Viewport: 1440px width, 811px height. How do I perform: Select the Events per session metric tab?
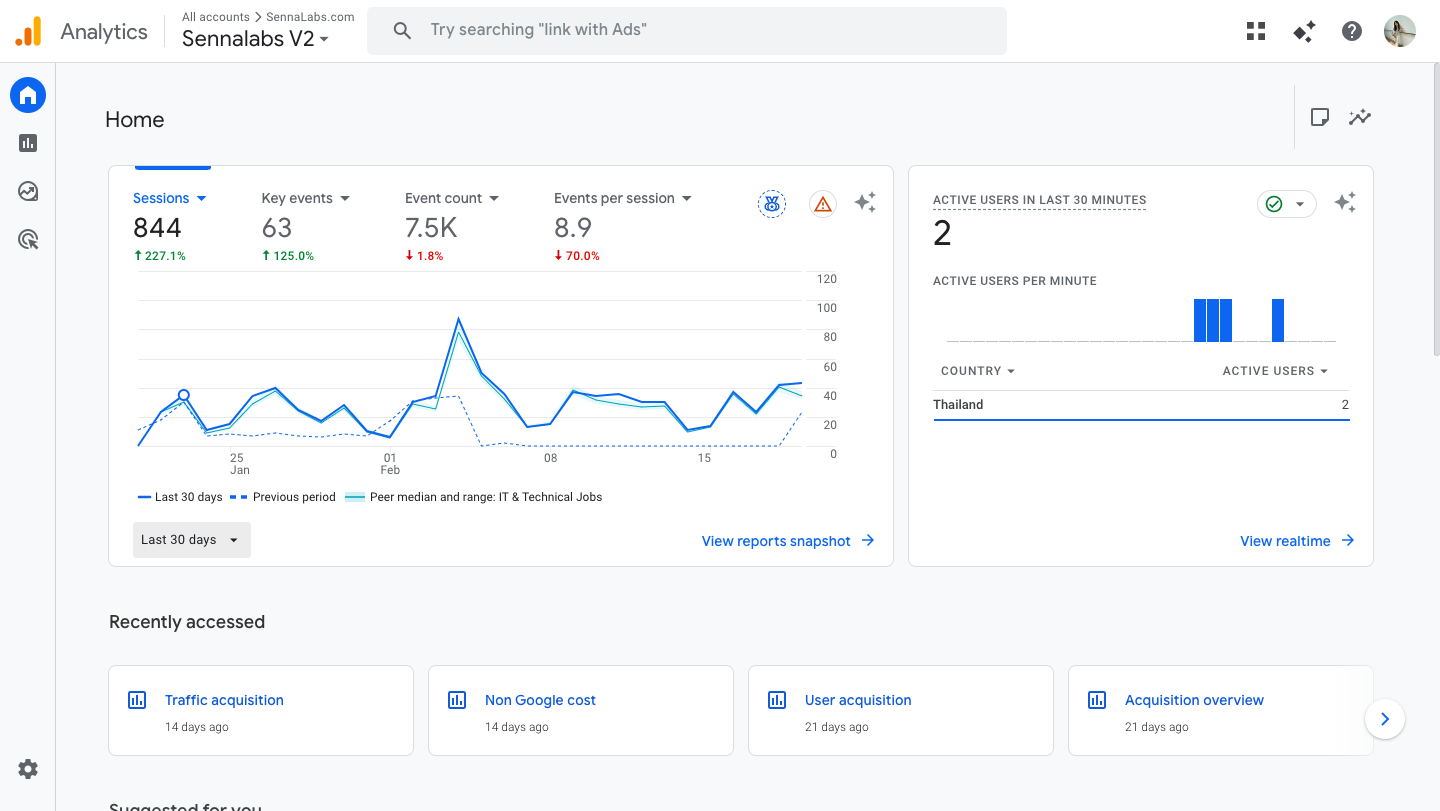(622, 198)
